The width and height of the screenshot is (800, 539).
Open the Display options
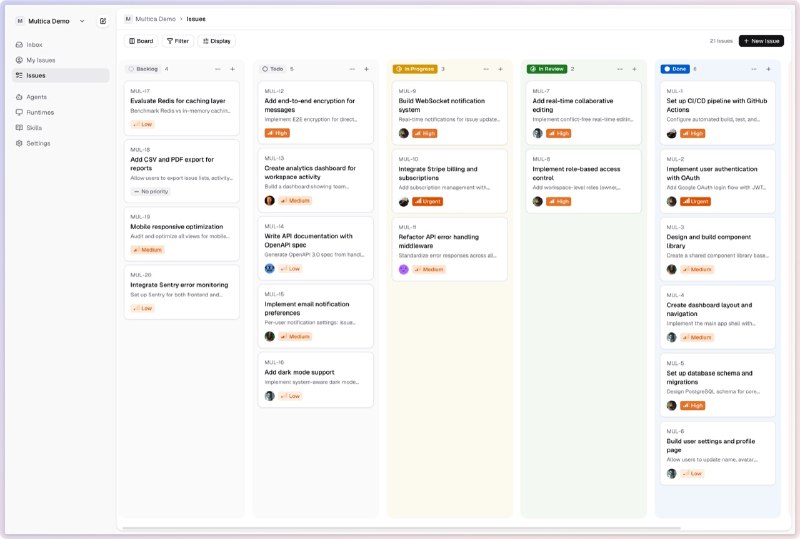[x=216, y=41]
